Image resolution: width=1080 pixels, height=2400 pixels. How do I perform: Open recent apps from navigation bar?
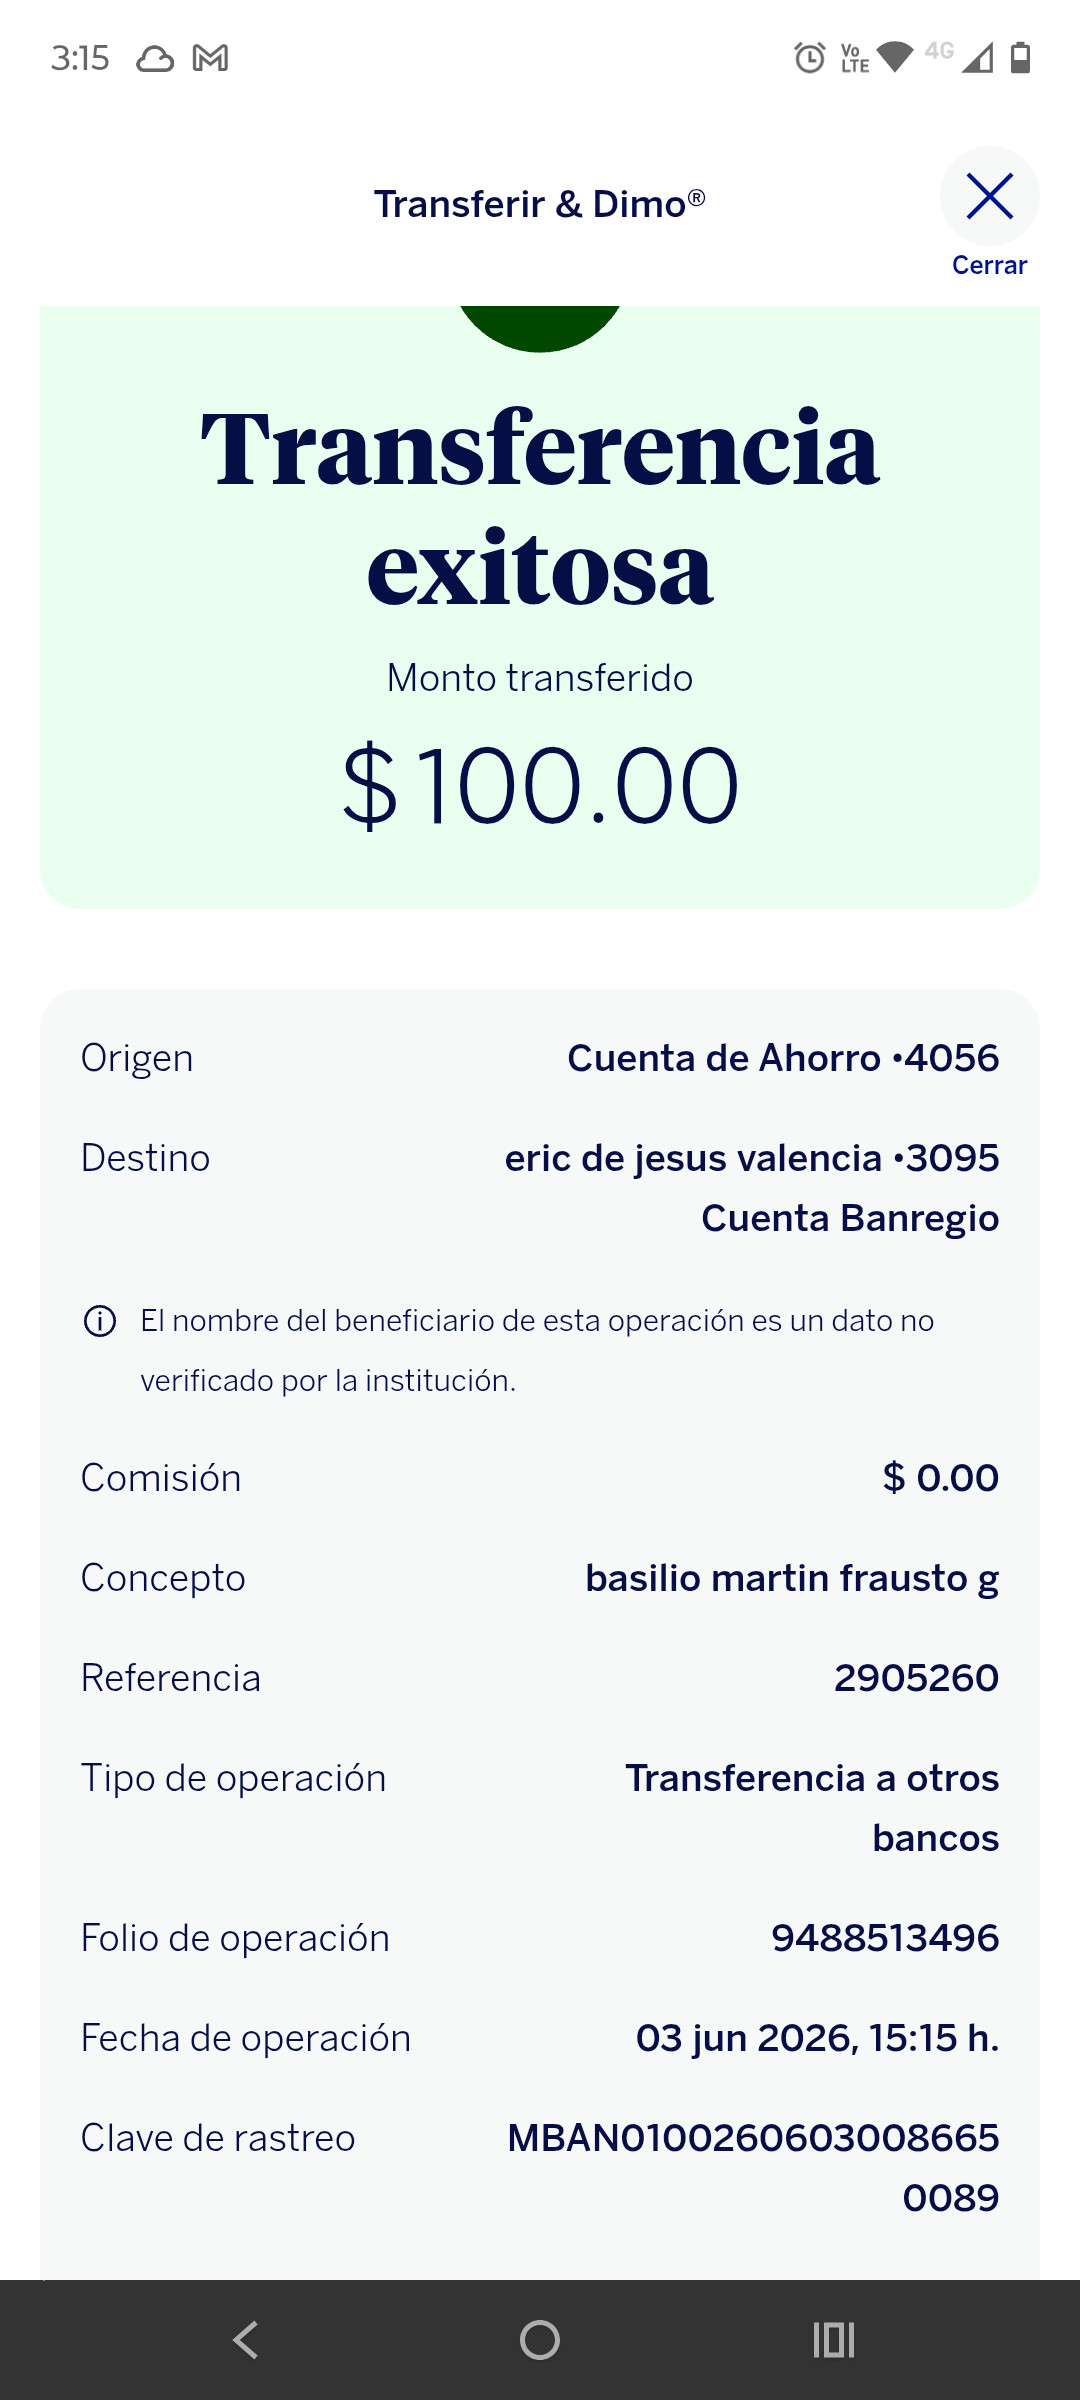tap(834, 2340)
